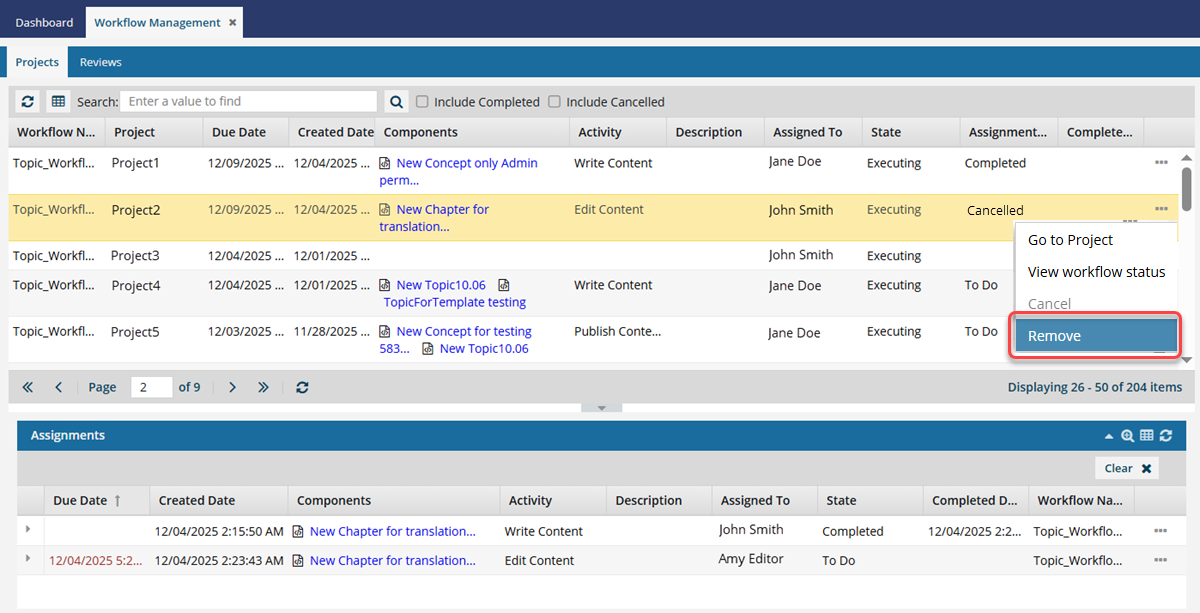Select the Project3 row cell

pos(135,255)
